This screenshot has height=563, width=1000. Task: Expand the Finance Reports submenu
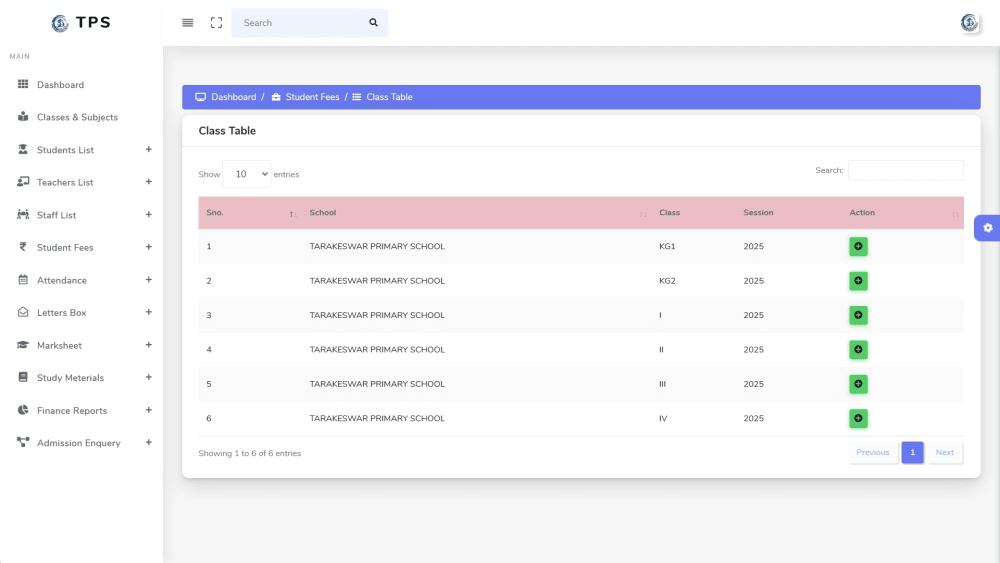point(149,410)
